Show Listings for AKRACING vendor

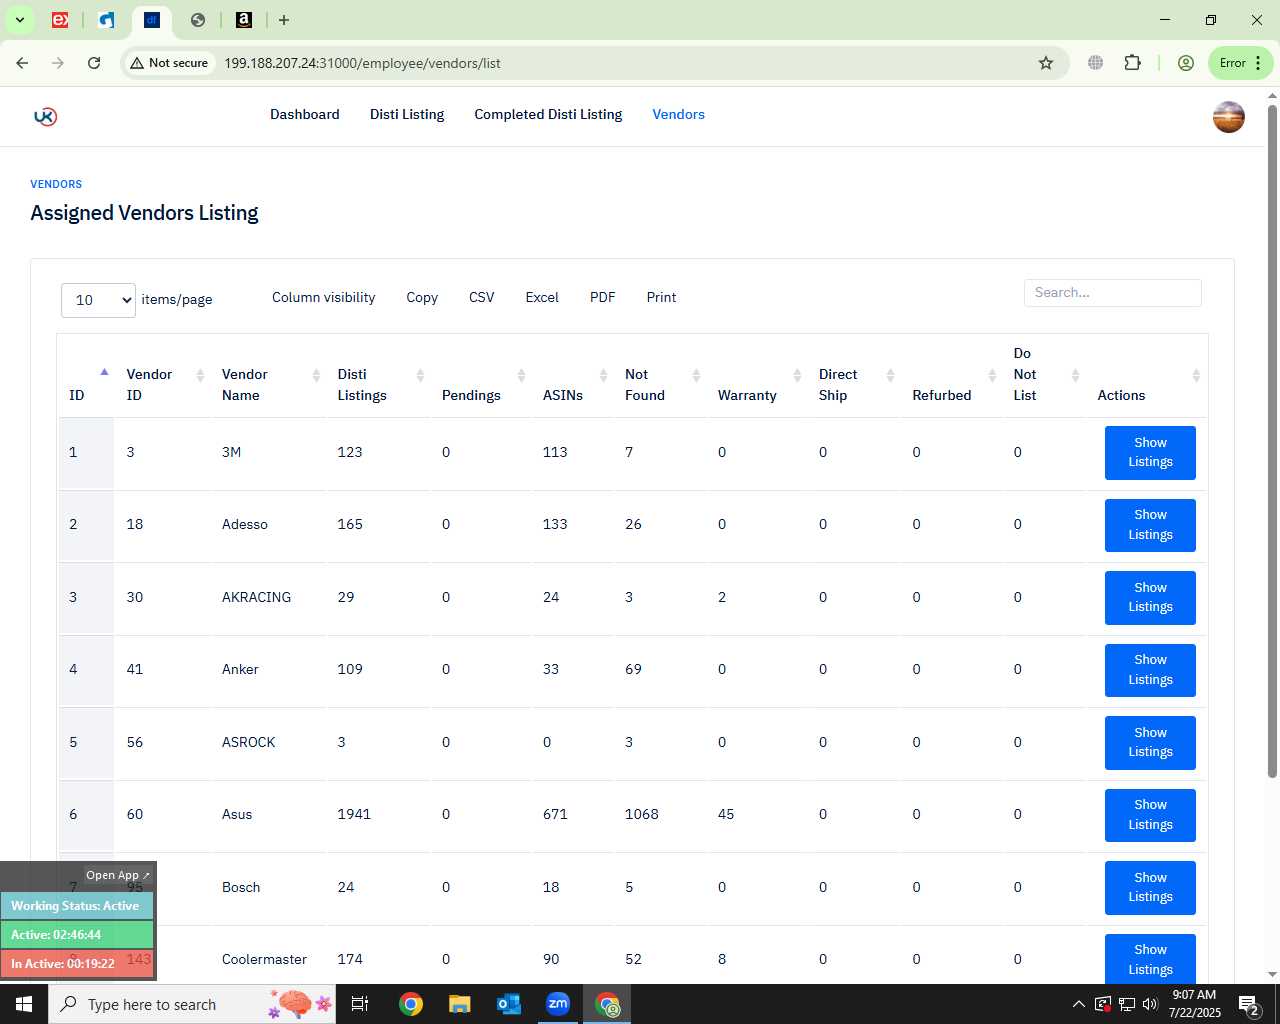1150,597
